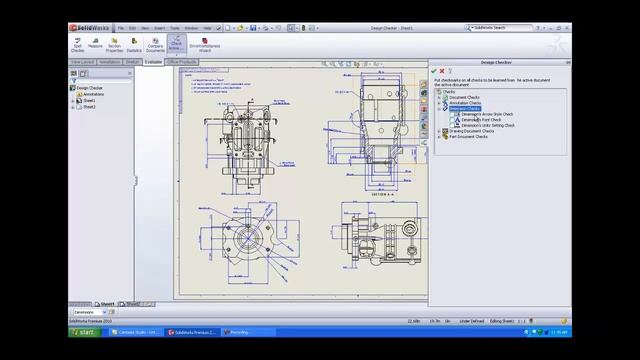Open the Insert menu

(159, 28)
